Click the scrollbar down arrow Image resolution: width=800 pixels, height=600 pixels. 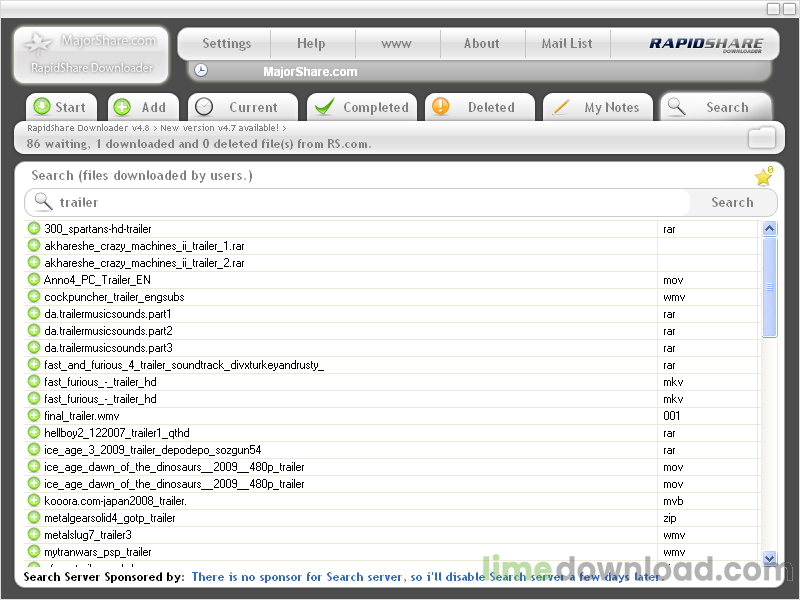(x=769, y=558)
